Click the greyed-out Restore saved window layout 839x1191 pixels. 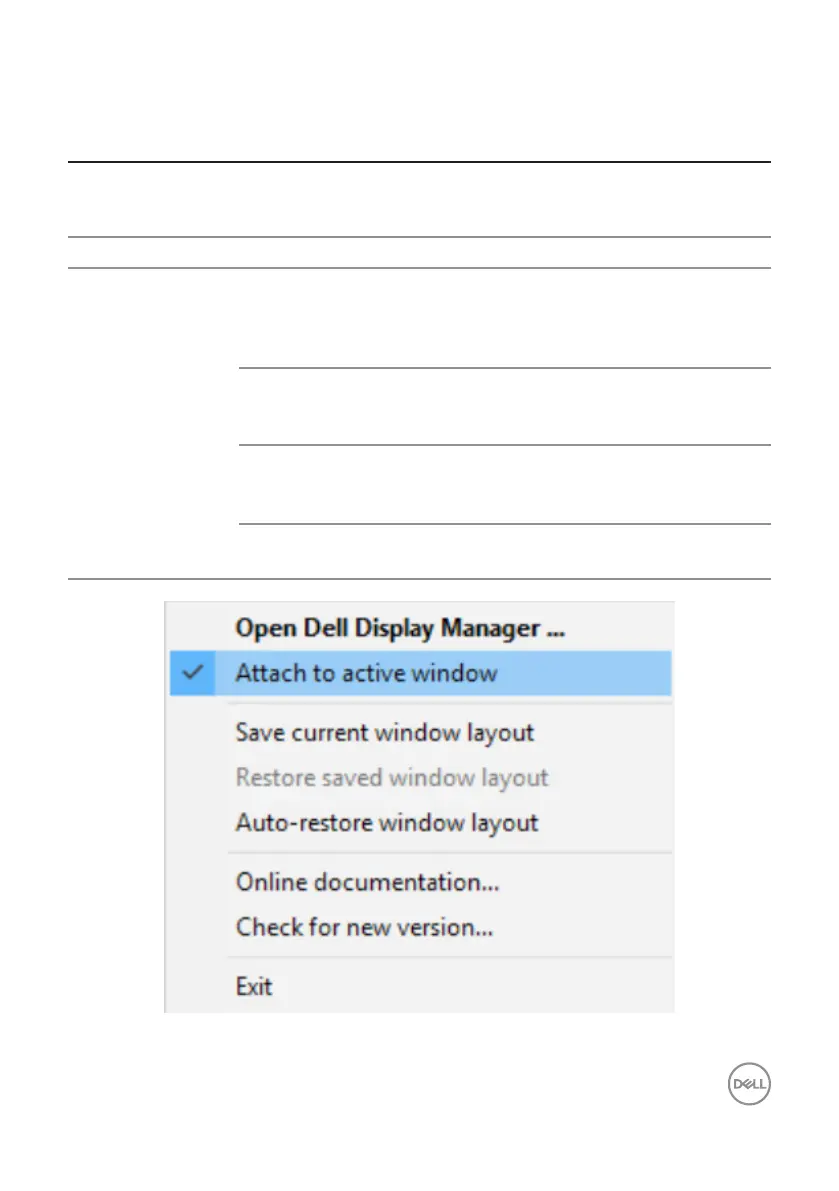(x=391, y=777)
